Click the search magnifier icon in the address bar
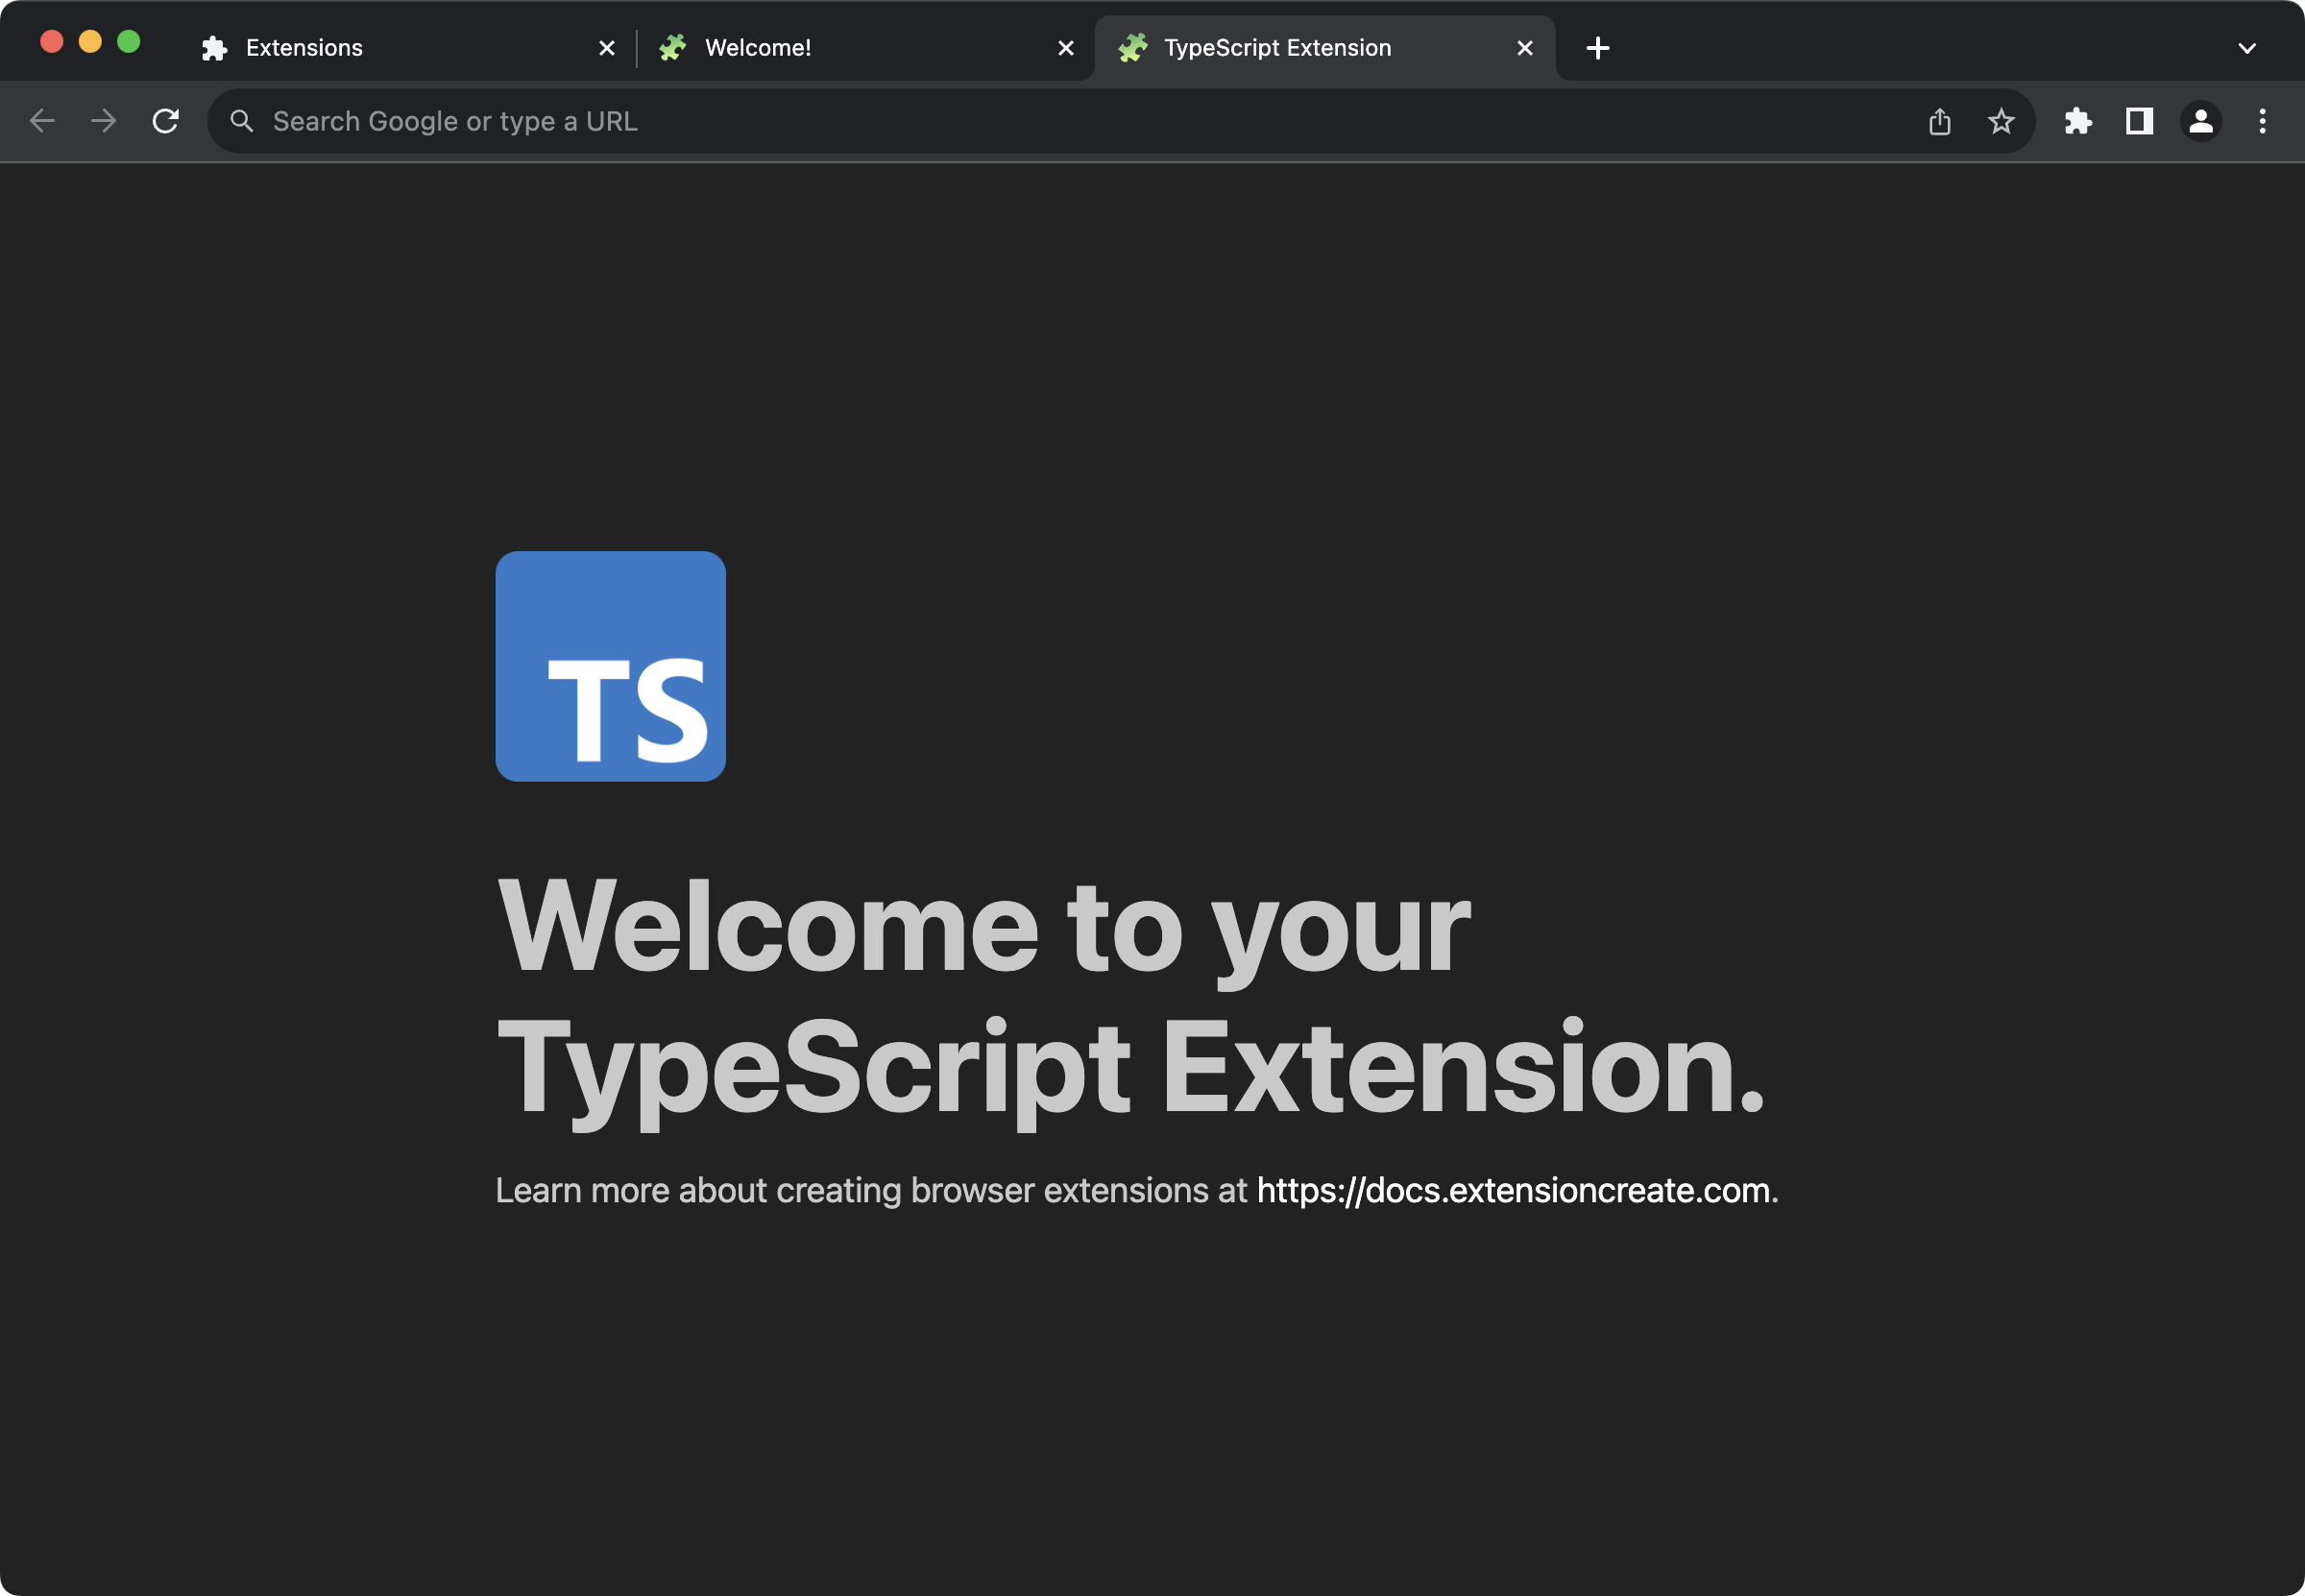 click(x=241, y=121)
